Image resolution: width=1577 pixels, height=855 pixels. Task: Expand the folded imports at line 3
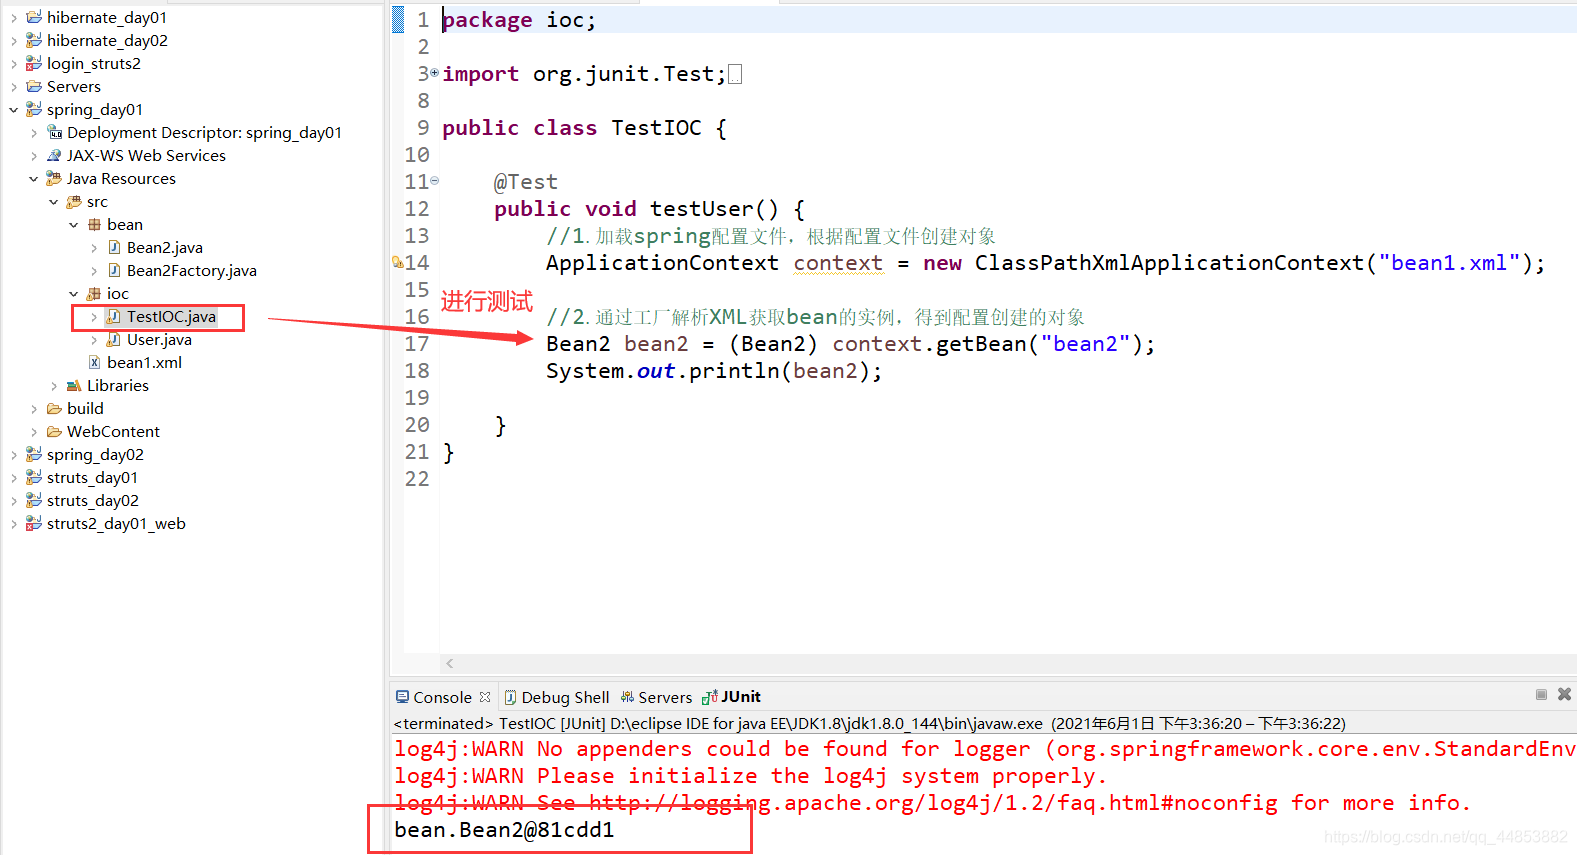tap(434, 73)
